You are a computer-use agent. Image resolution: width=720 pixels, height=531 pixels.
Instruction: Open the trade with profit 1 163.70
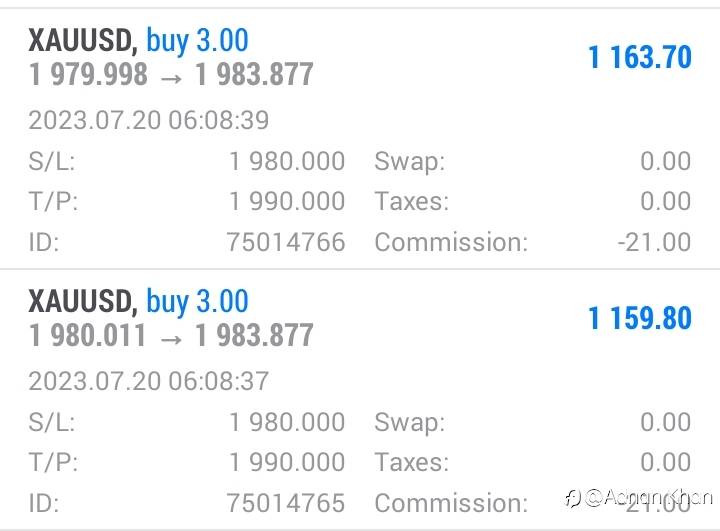coord(639,58)
